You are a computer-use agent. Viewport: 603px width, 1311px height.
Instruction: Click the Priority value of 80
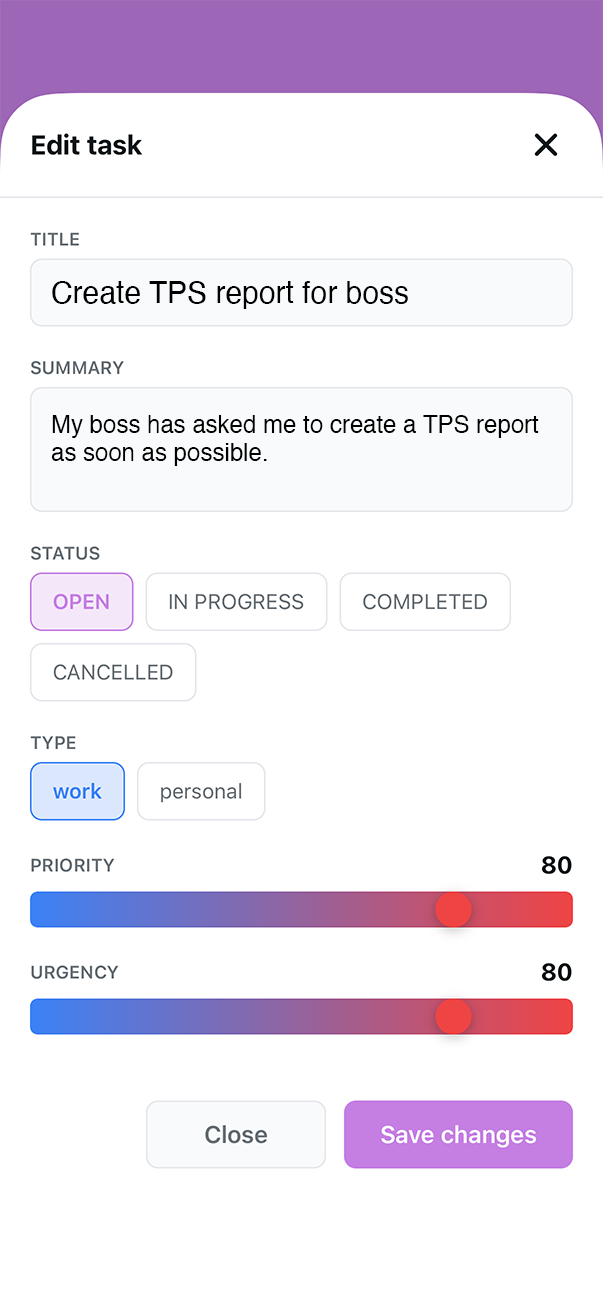[x=556, y=865]
